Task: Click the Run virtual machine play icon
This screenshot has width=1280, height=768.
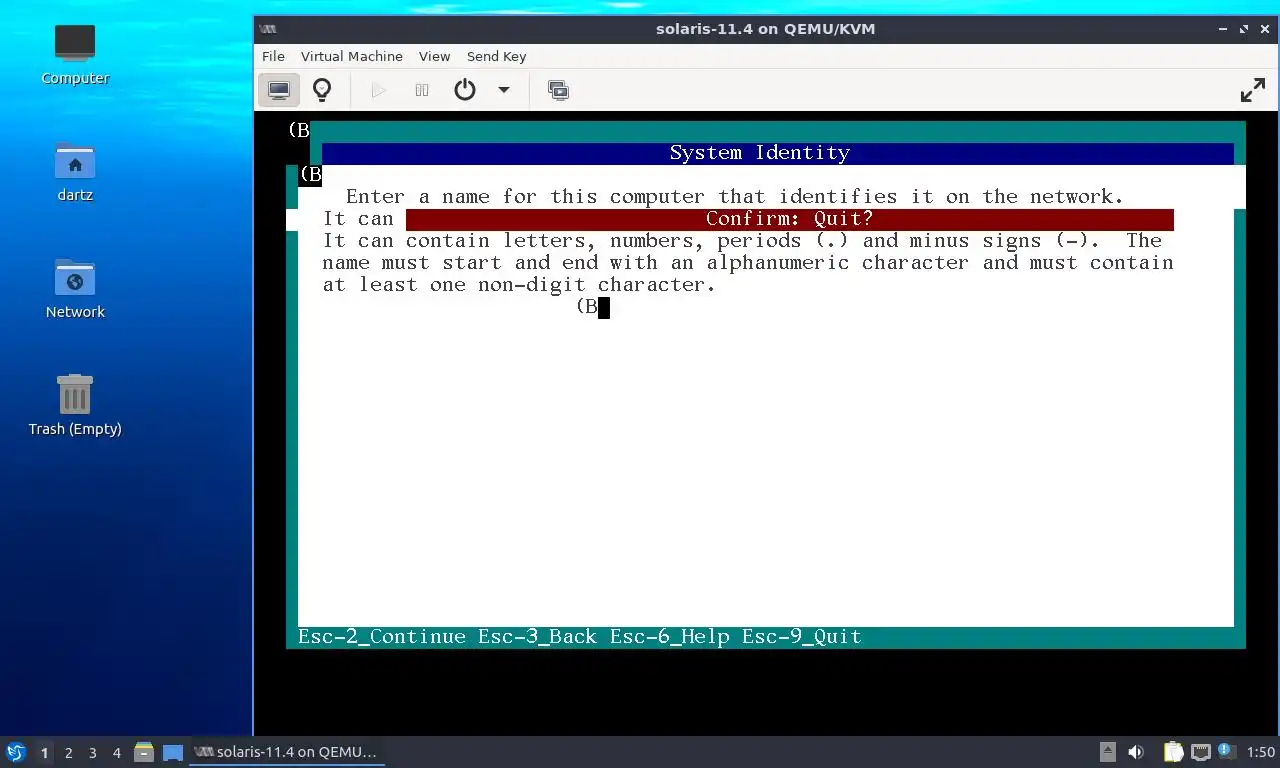Action: pyautogui.click(x=378, y=90)
